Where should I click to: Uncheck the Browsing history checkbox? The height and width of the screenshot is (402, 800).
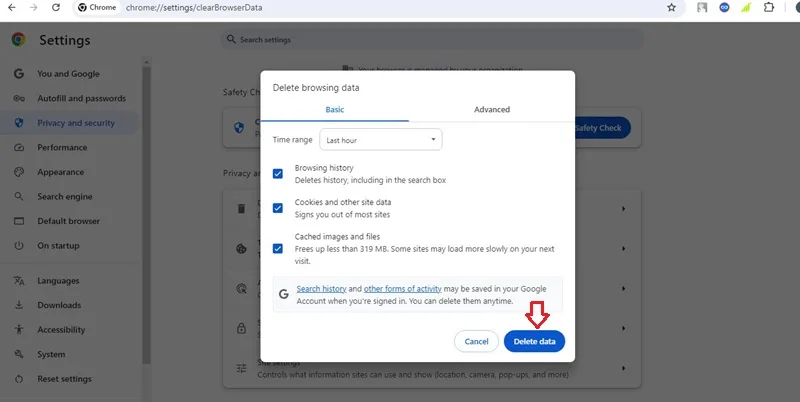278,174
